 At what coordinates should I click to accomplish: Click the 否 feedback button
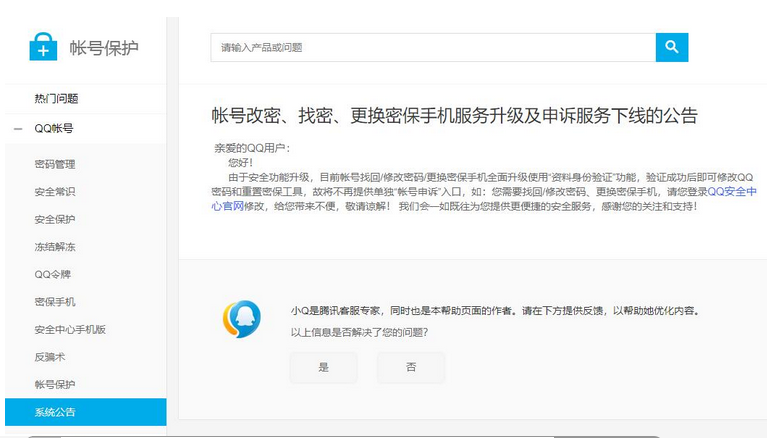pos(411,367)
